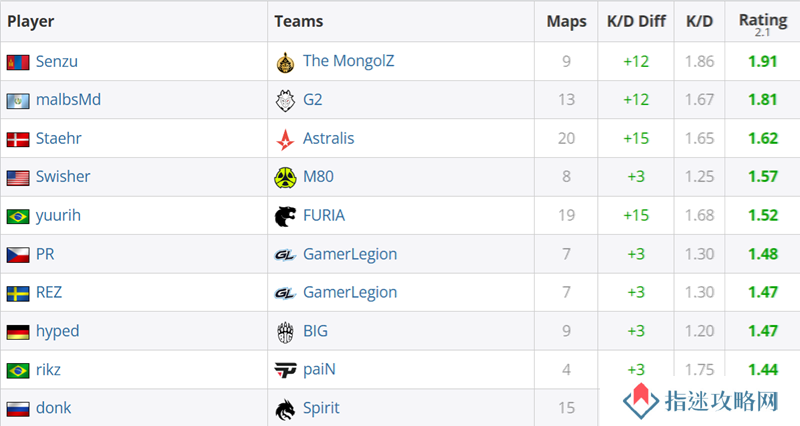Click the G2 team logo icon
800x426 pixels.
point(285,101)
